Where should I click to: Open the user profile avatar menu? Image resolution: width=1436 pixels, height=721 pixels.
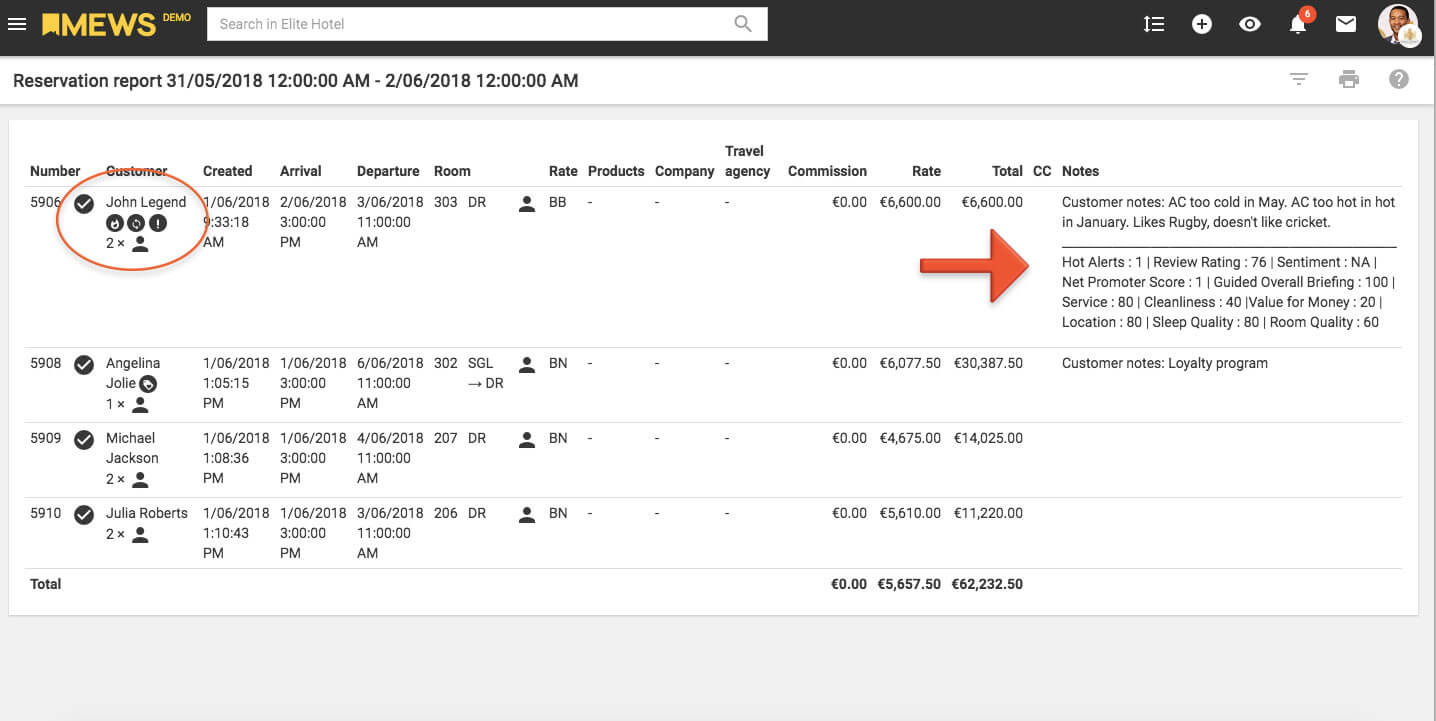(x=1398, y=24)
